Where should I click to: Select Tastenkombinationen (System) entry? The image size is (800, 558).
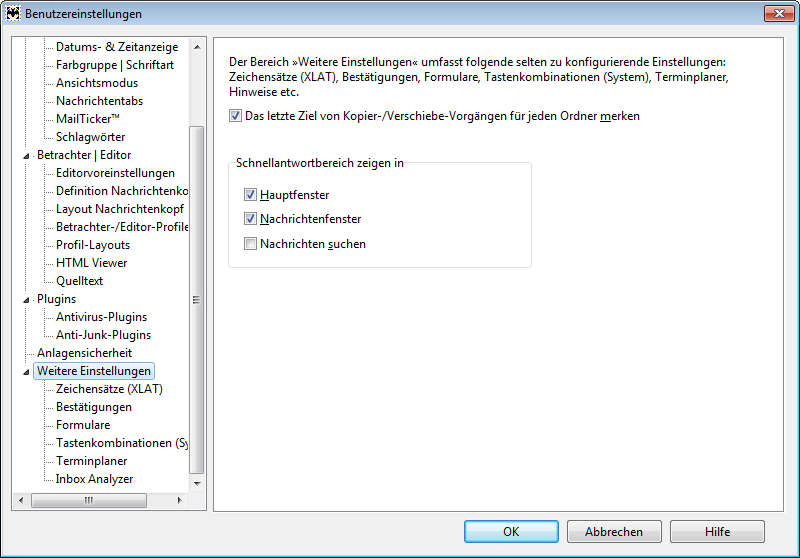[122, 443]
